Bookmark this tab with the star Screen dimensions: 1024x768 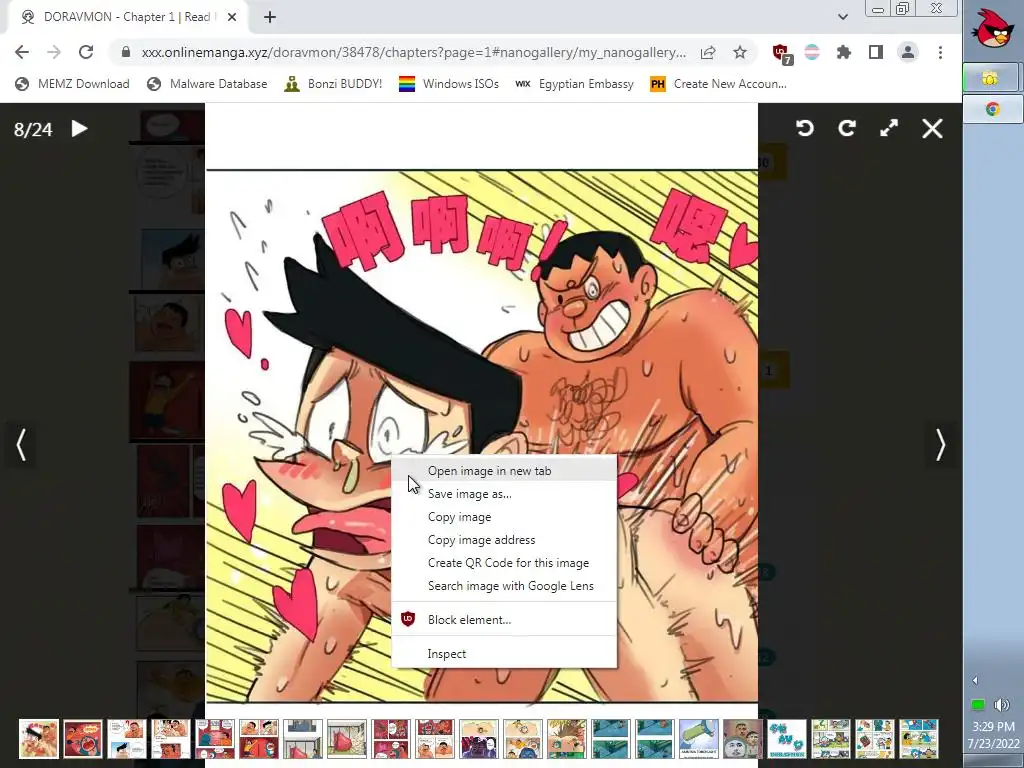coord(739,52)
